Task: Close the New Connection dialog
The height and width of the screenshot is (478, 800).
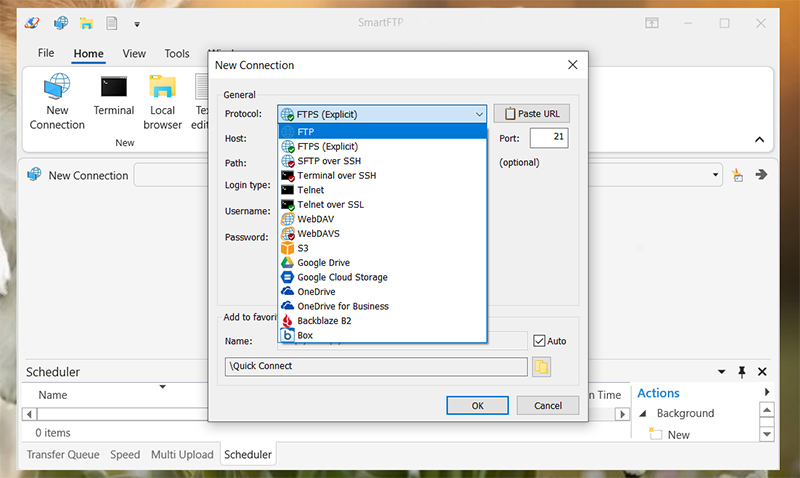Action: tap(572, 65)
